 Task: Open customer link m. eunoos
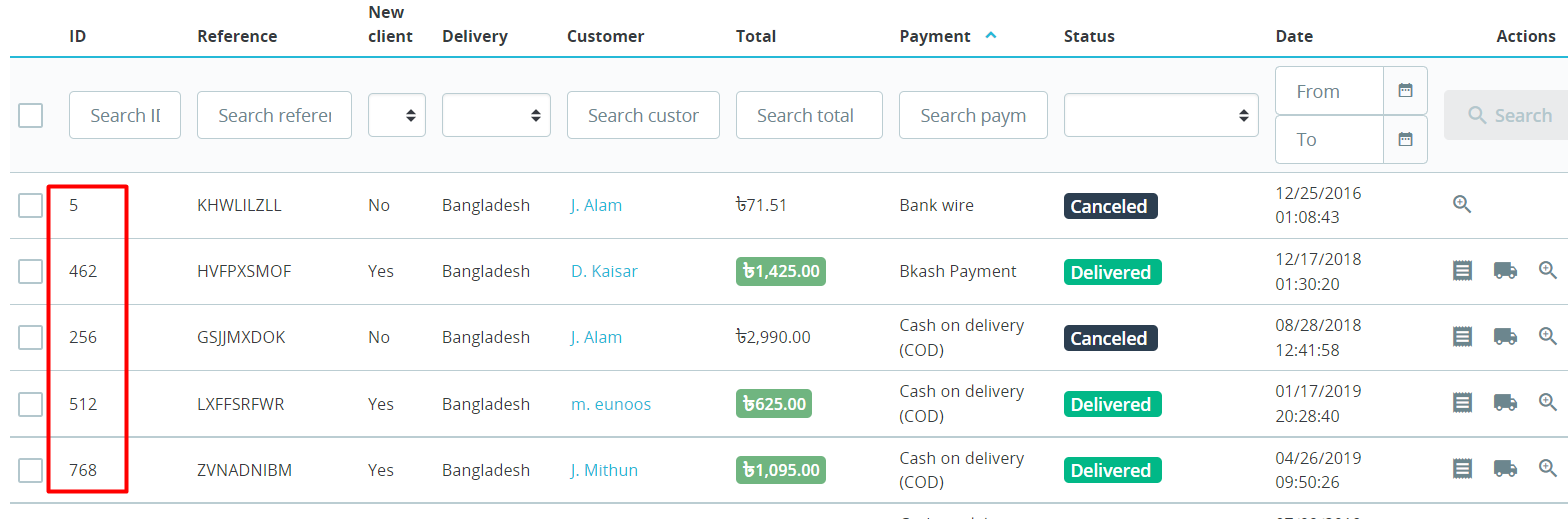coord(611,404)
